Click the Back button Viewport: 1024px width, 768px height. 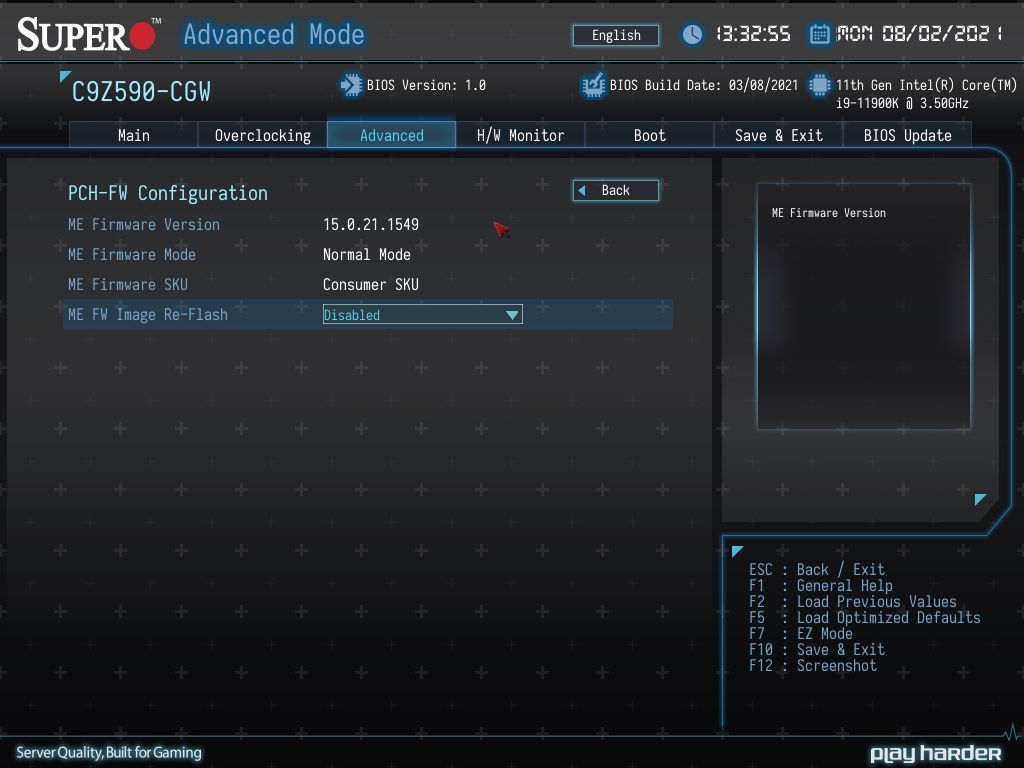616,191
